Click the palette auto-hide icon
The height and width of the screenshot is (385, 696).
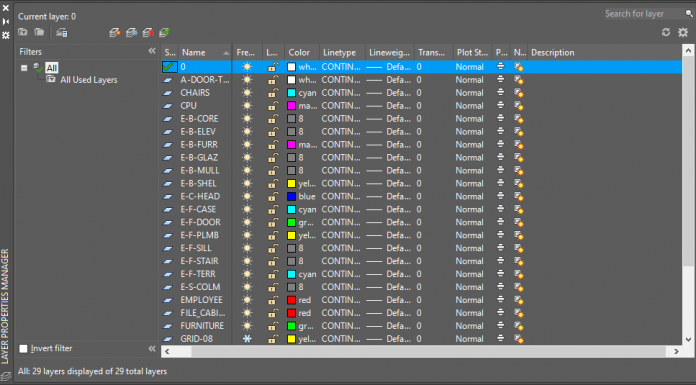6,21
